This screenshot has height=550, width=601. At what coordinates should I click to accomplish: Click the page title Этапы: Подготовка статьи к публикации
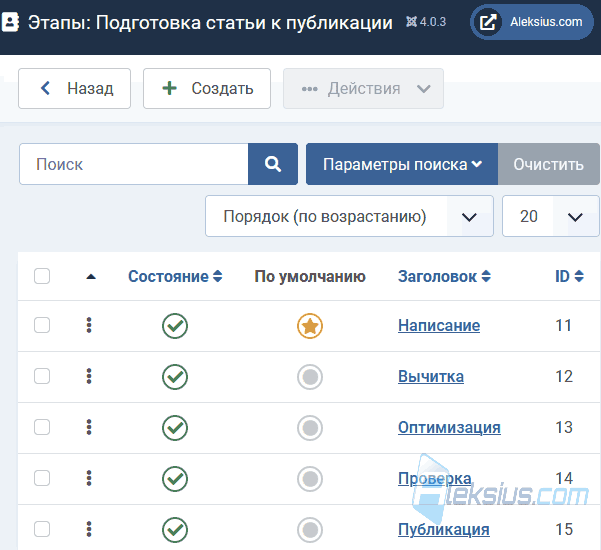(x=210, y=23)
